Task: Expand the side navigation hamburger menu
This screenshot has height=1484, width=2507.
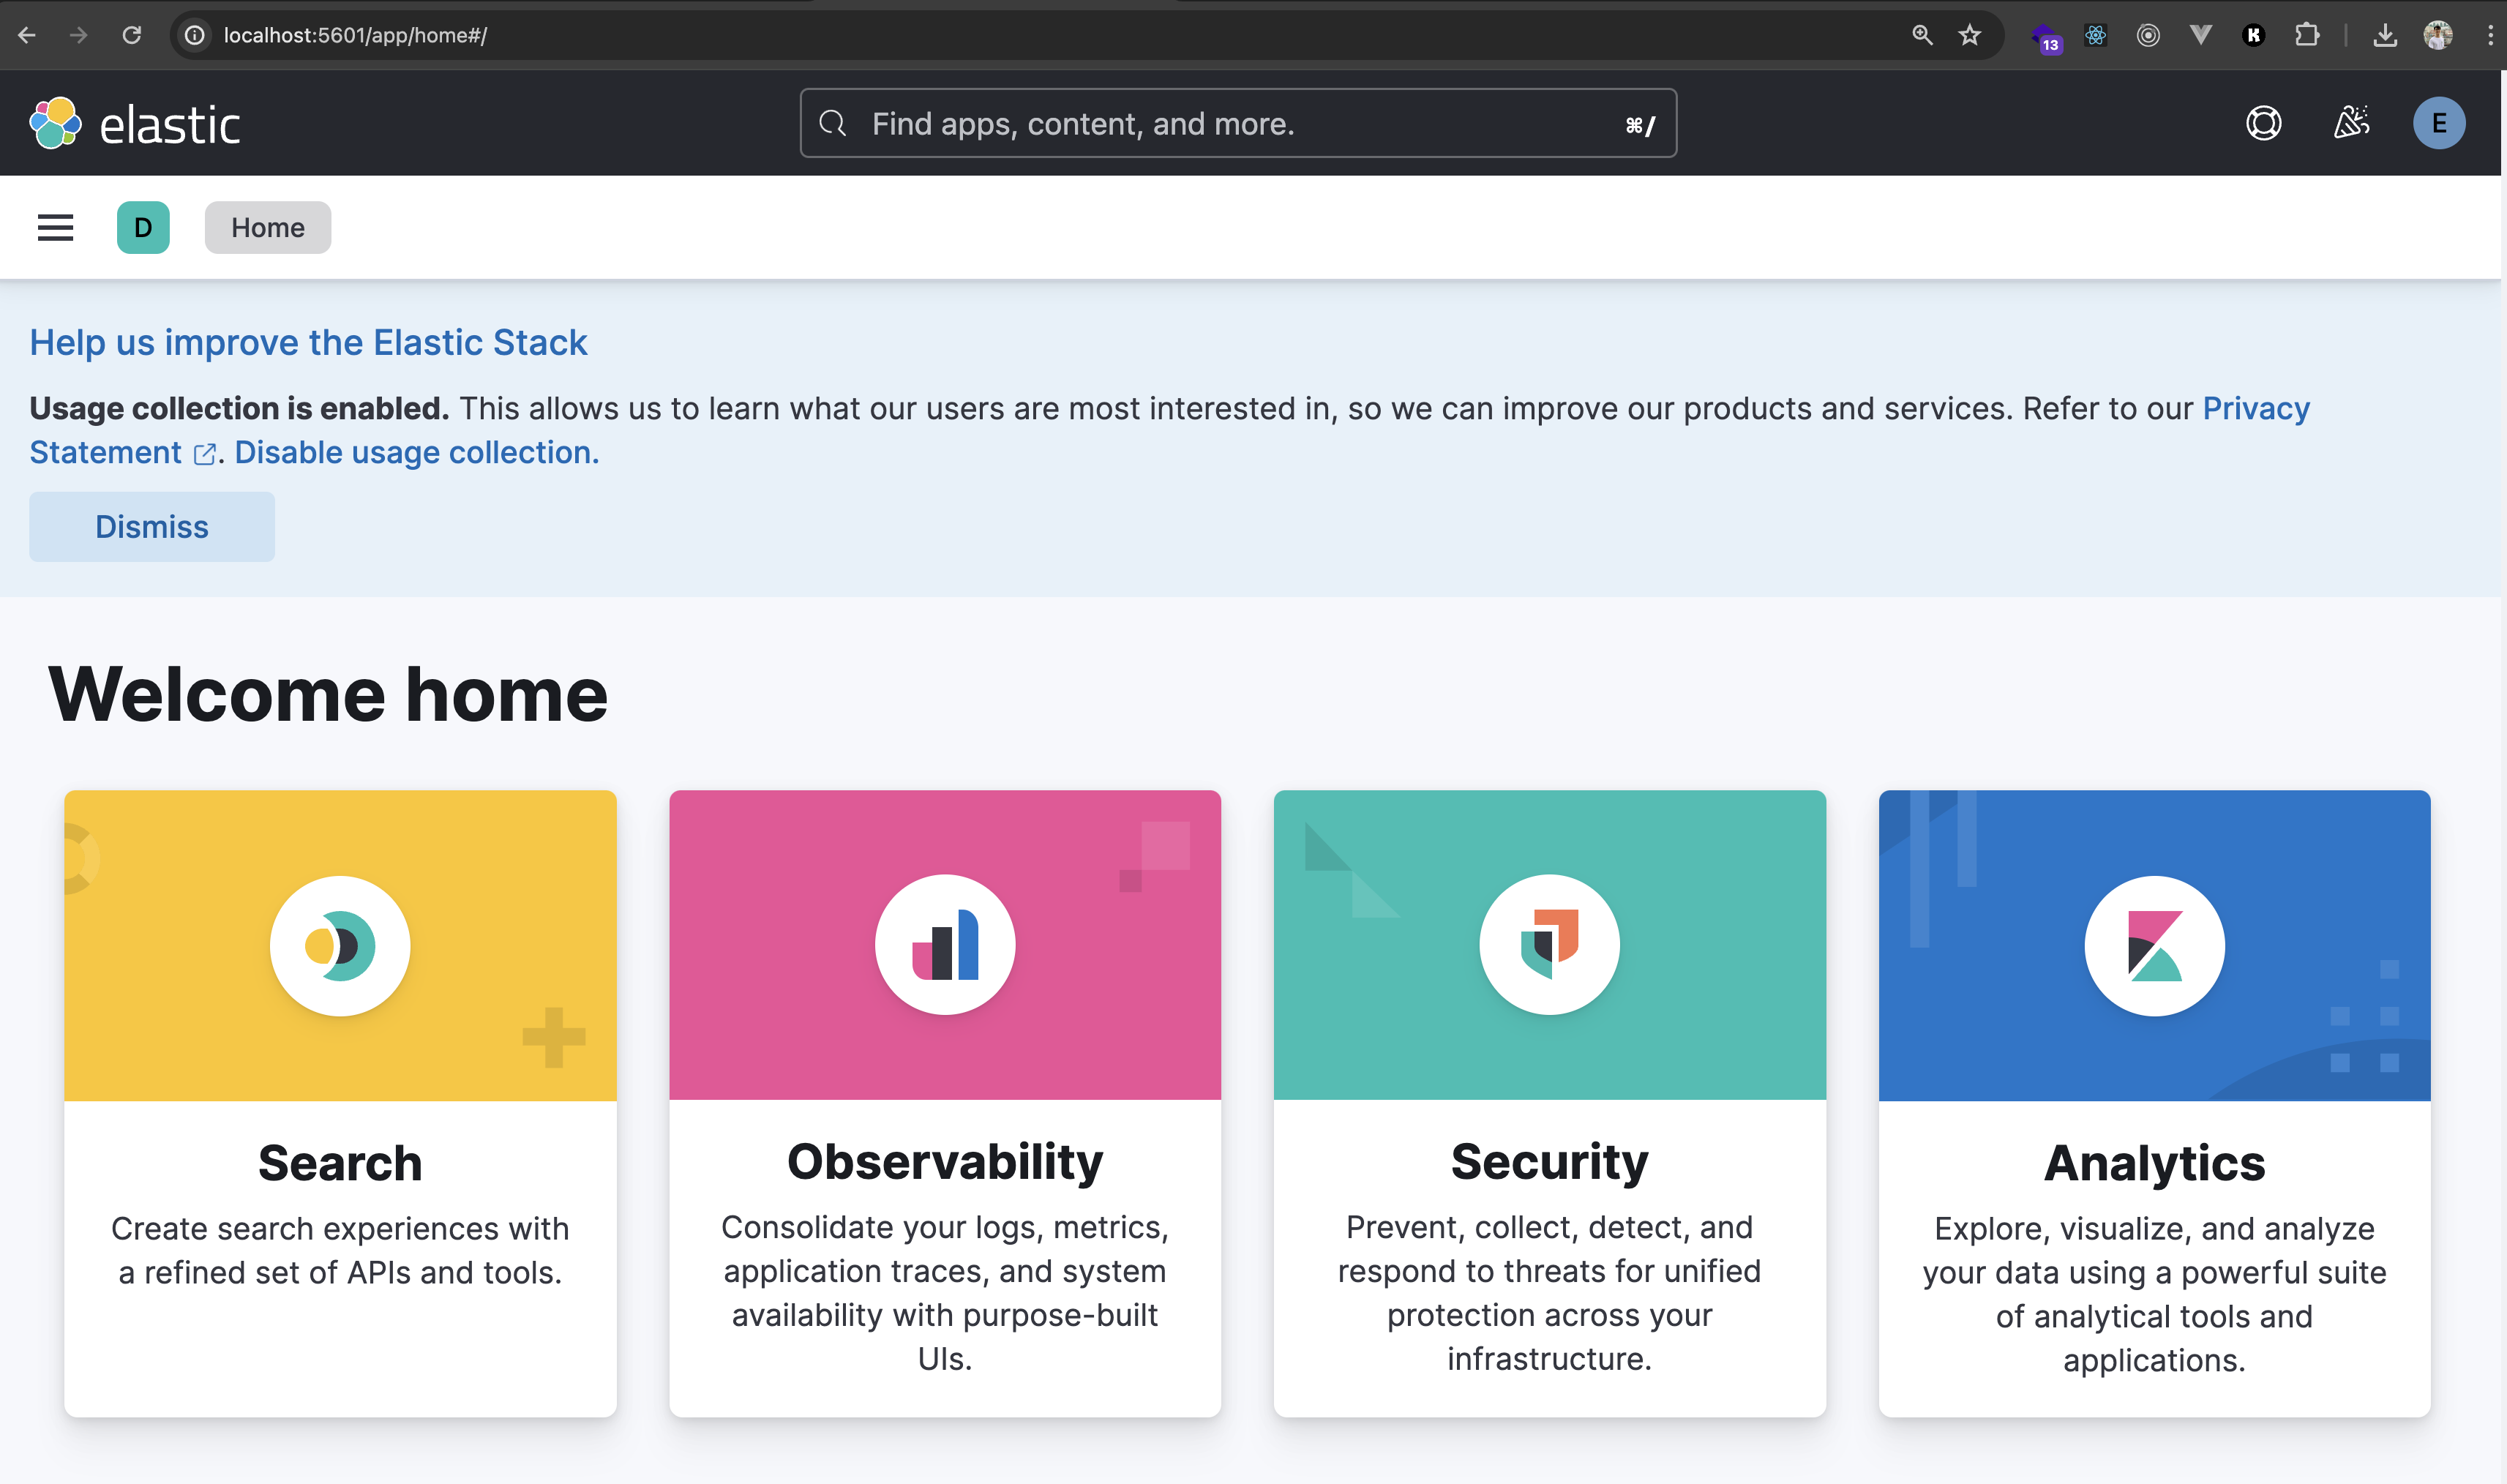Action: click(55, 227)
